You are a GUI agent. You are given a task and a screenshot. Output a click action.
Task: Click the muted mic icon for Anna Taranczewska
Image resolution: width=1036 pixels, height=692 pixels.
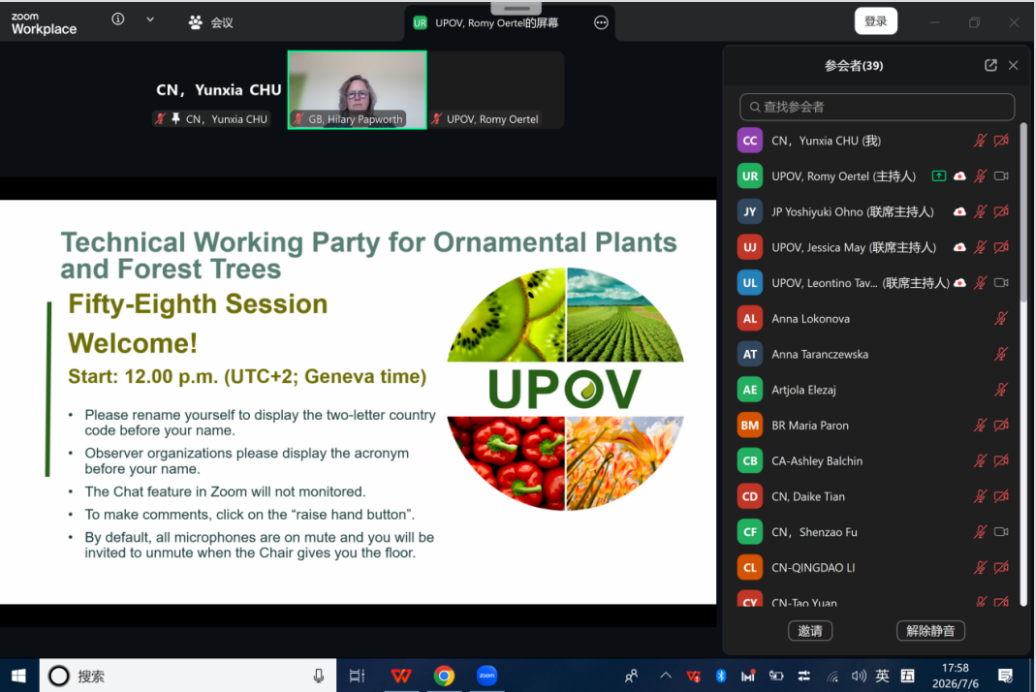coord(1001,354)
